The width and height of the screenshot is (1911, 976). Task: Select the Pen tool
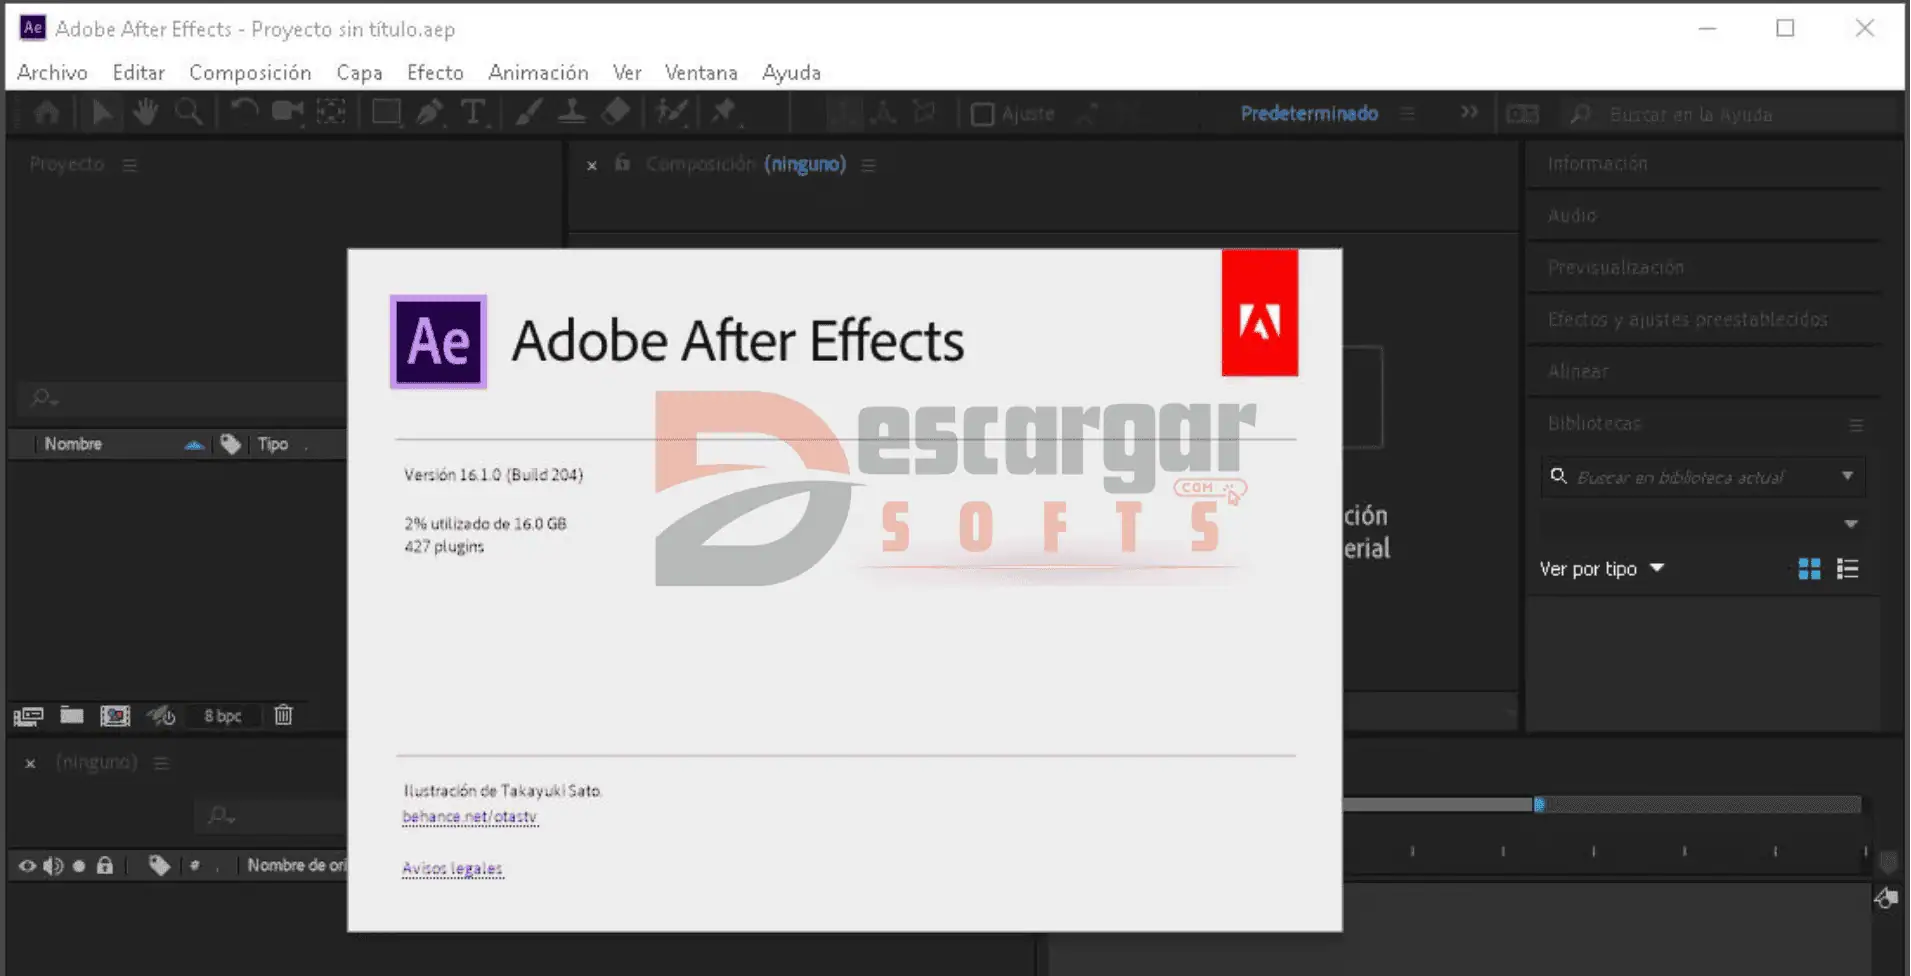tap(430, 112)
